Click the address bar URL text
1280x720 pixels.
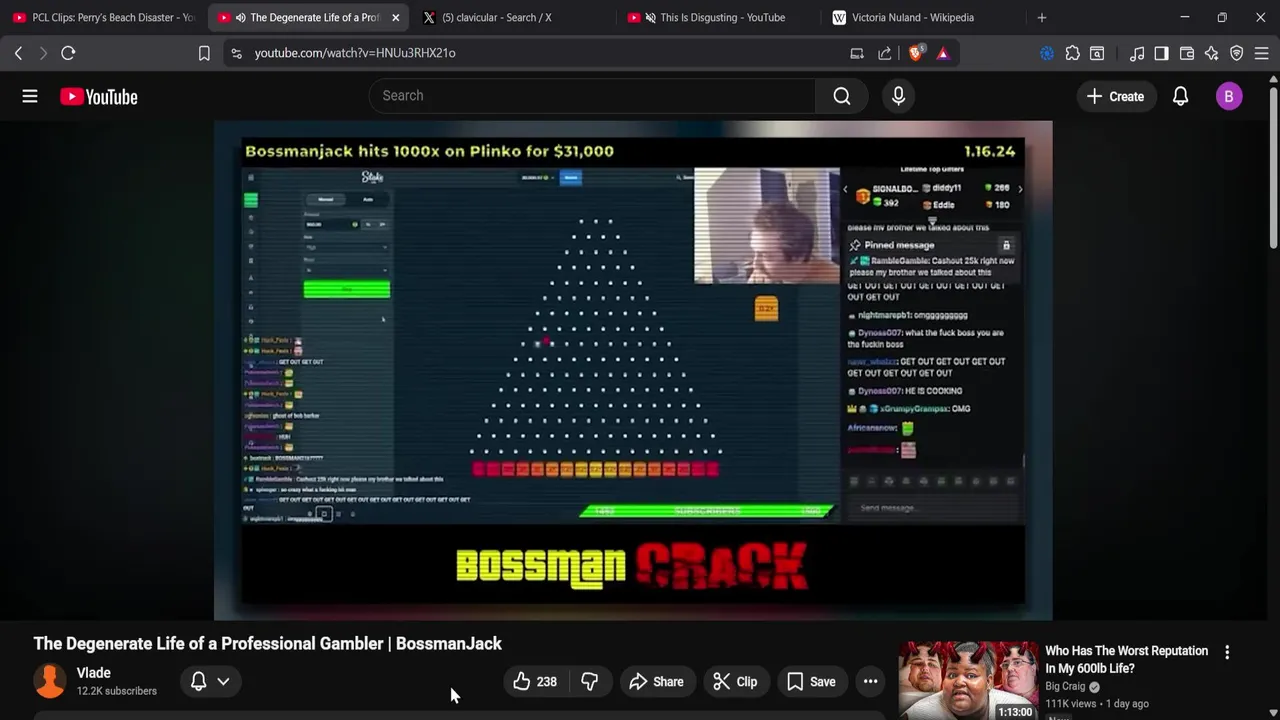[x=355, y=53]
